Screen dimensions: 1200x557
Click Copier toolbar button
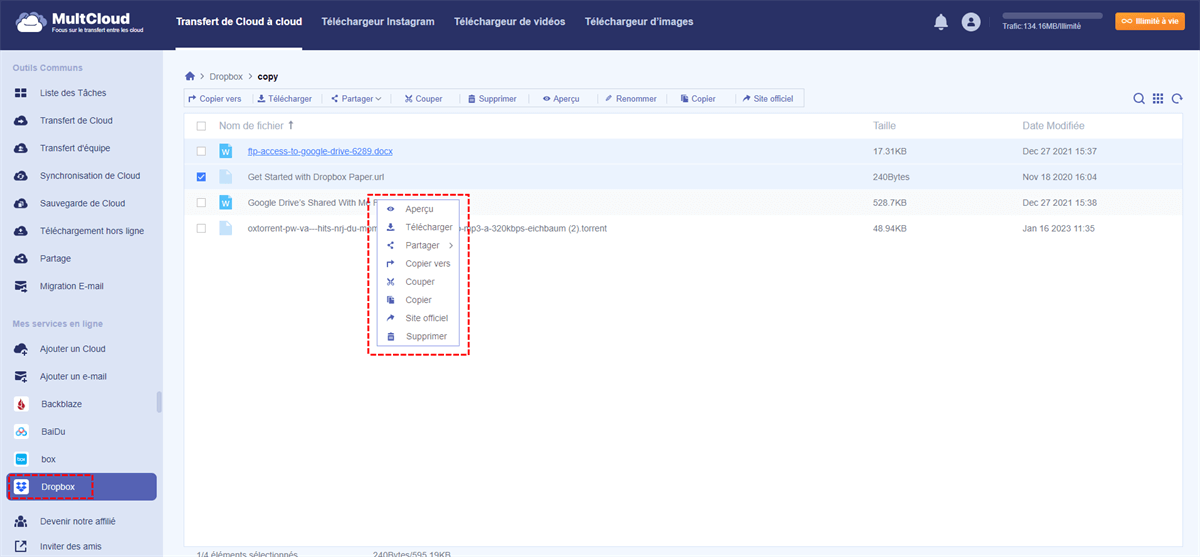point(698,99)
